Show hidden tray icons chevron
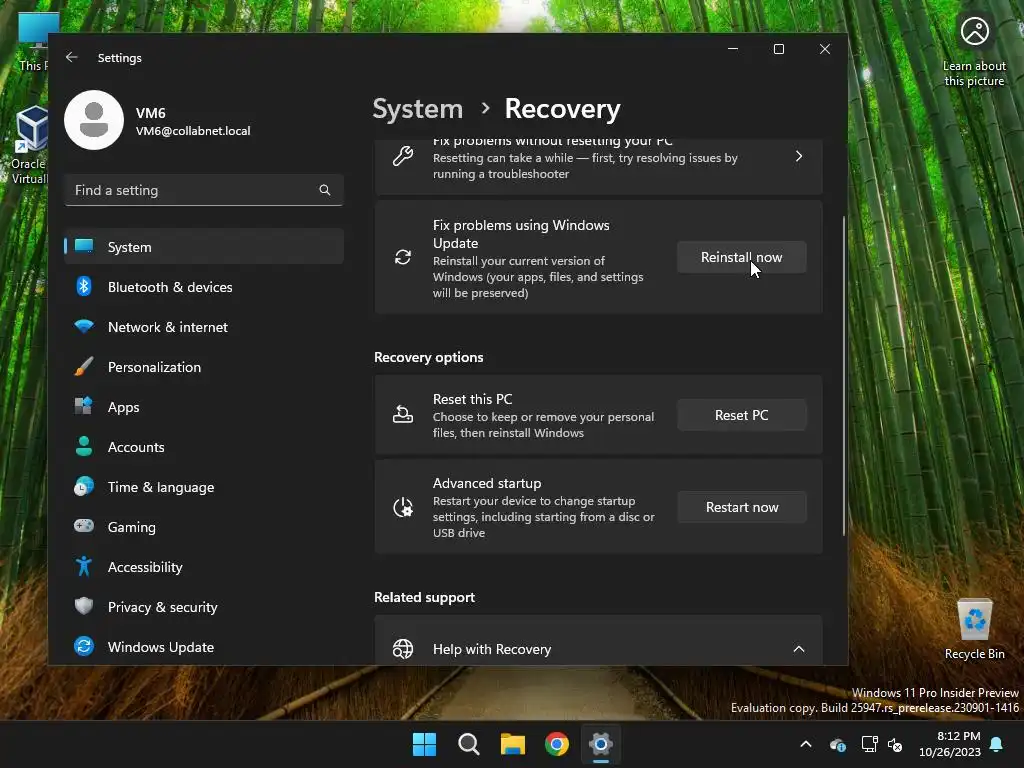Screen dimensions: 1024x768 click(x=806, y=744)
